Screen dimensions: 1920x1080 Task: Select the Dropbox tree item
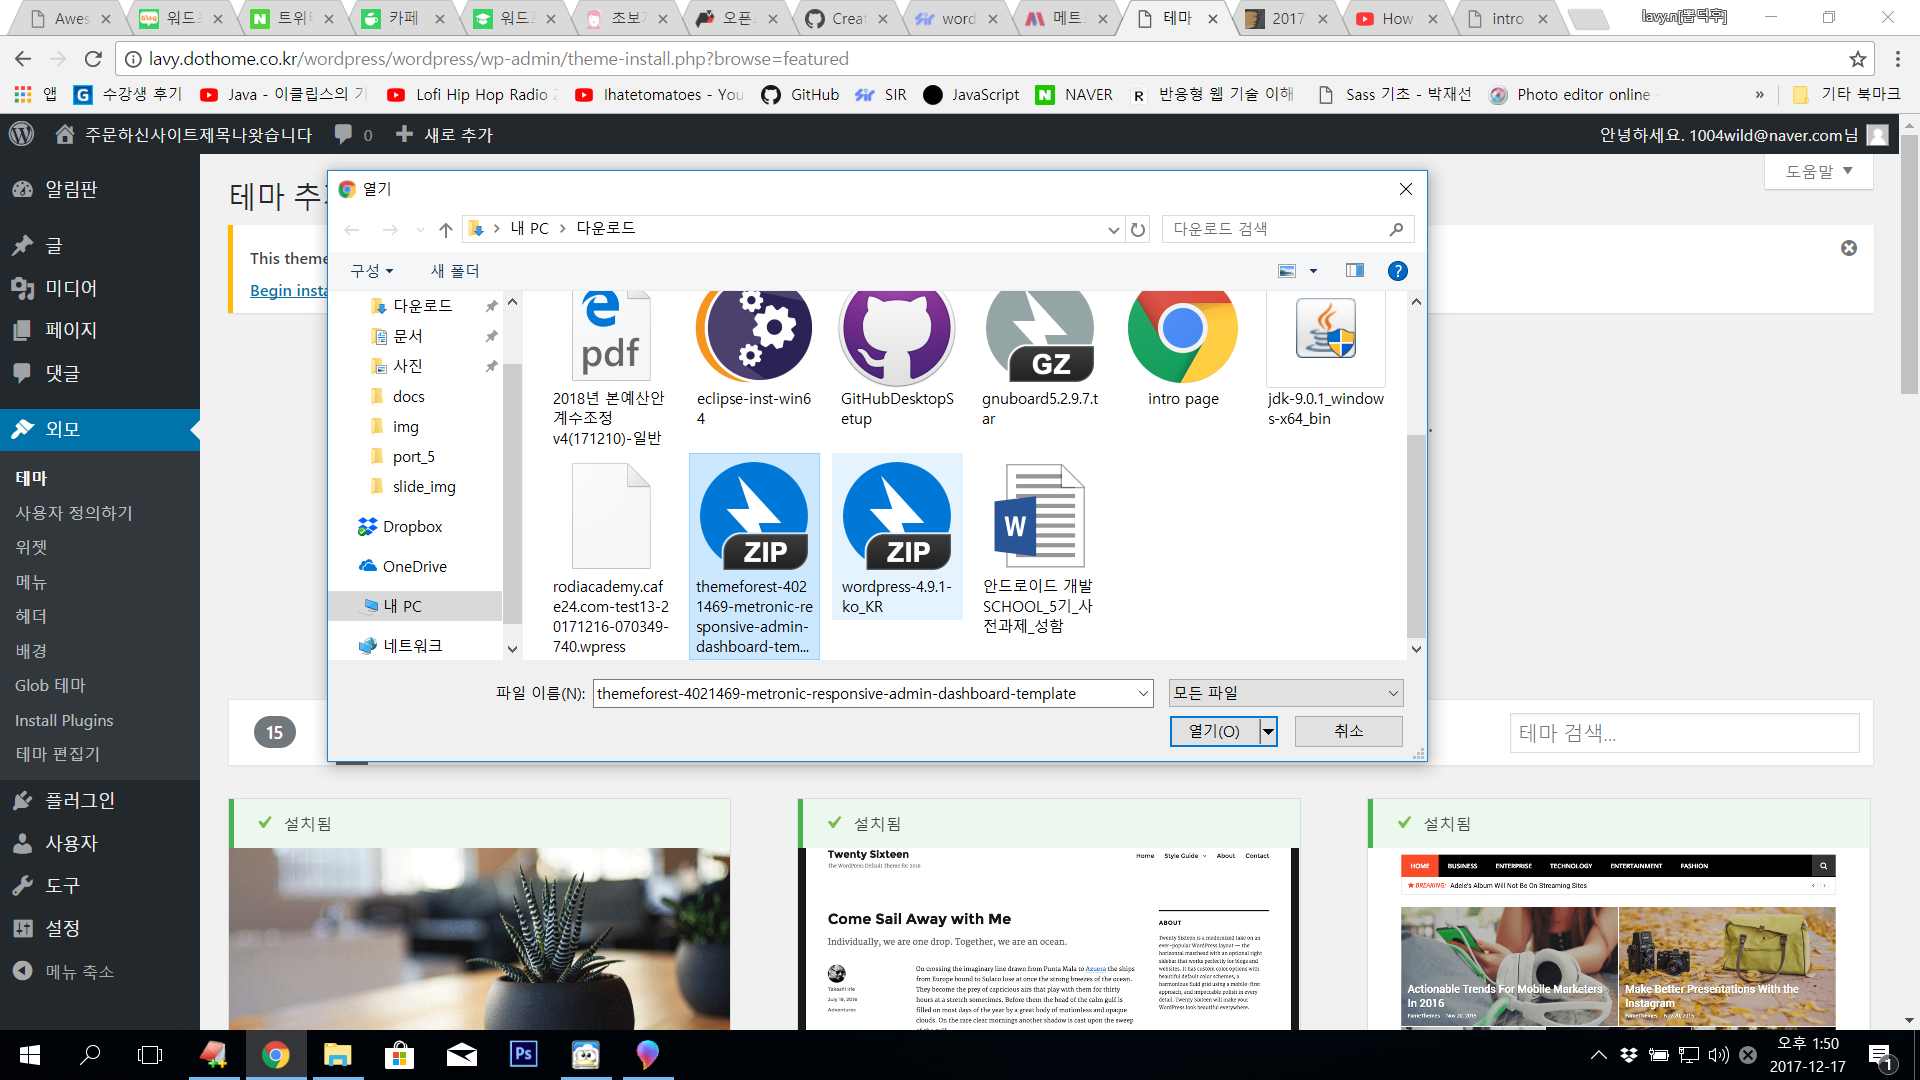[412, 526]
